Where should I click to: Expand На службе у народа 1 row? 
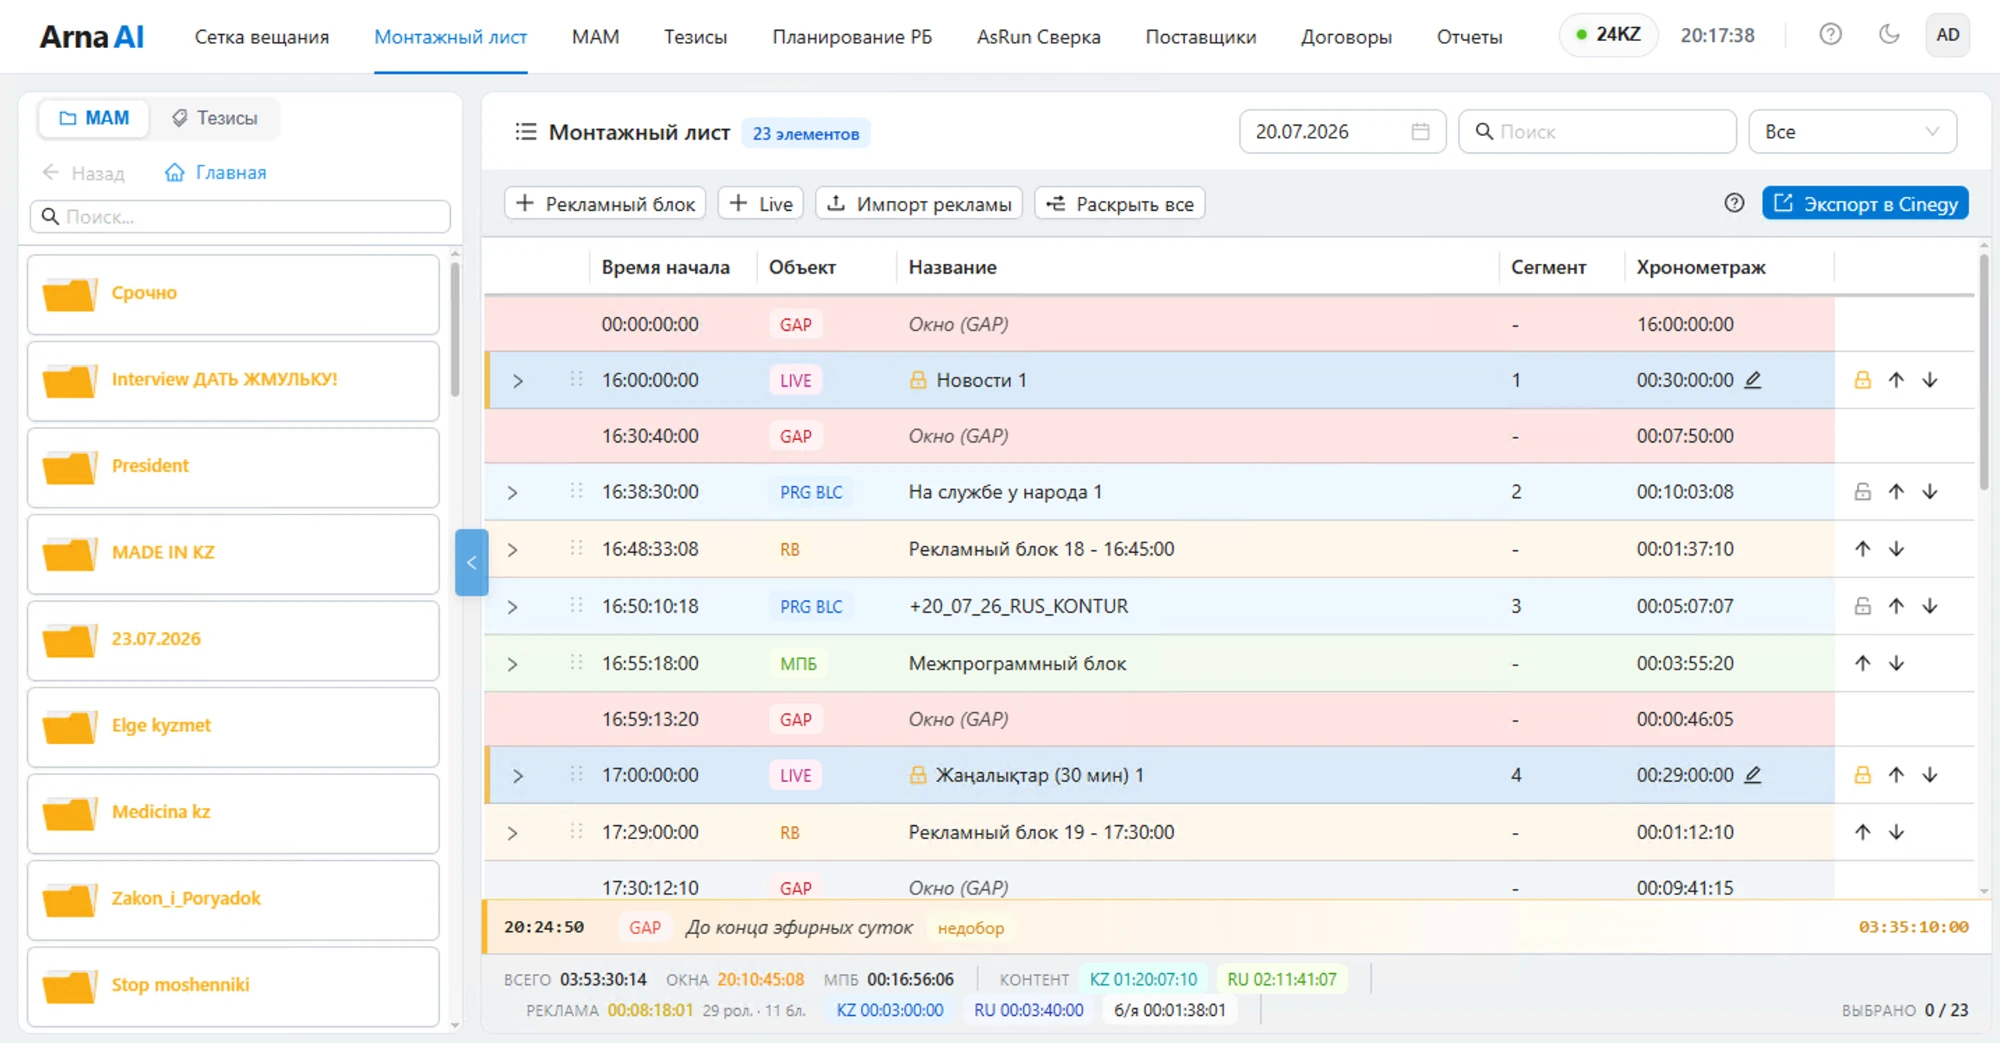[x=512, y=493]
